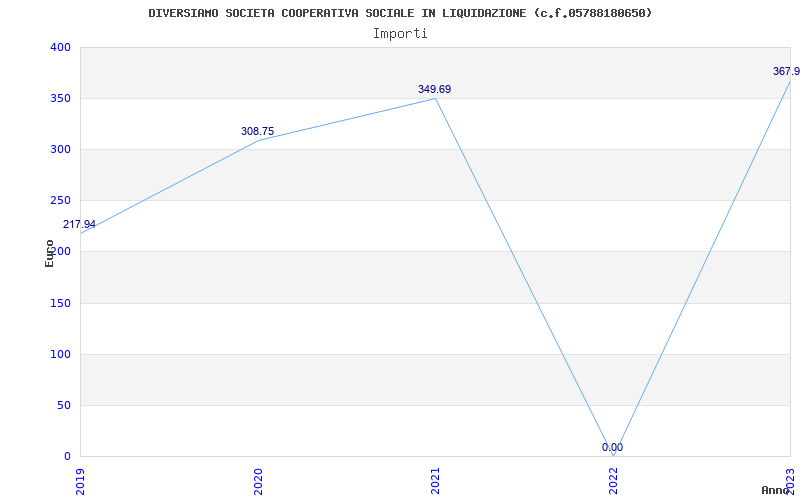
Task: Click the 350 y-axis value
Action: click(60, 98)
